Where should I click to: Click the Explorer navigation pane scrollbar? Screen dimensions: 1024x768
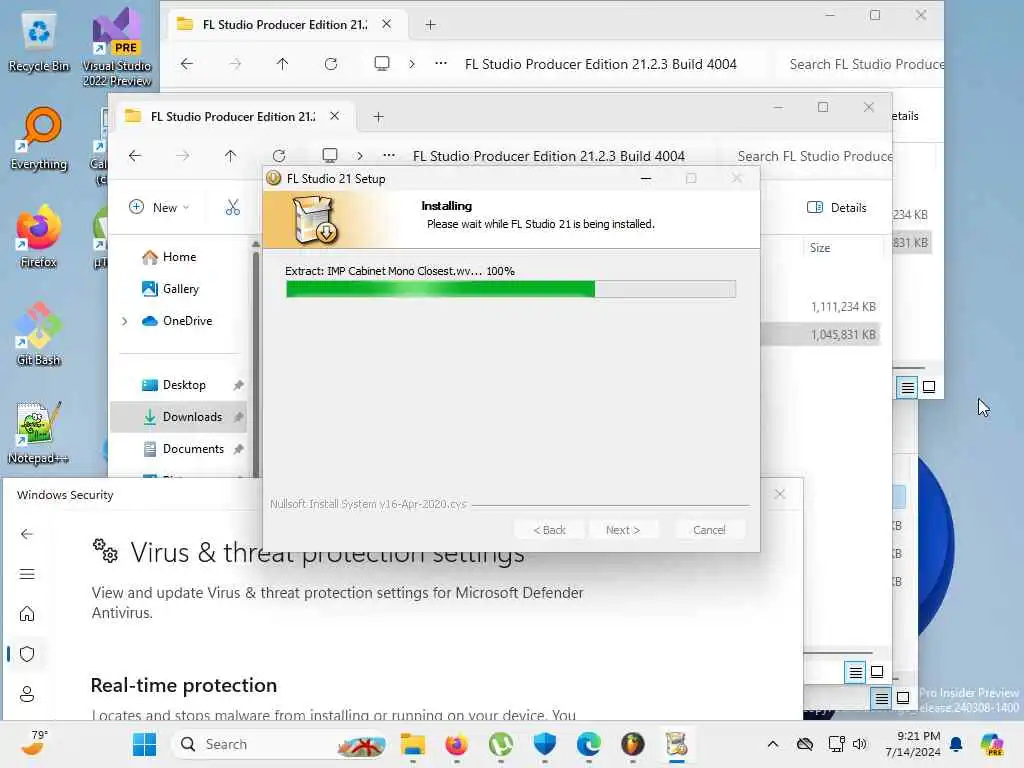[255, 362]
